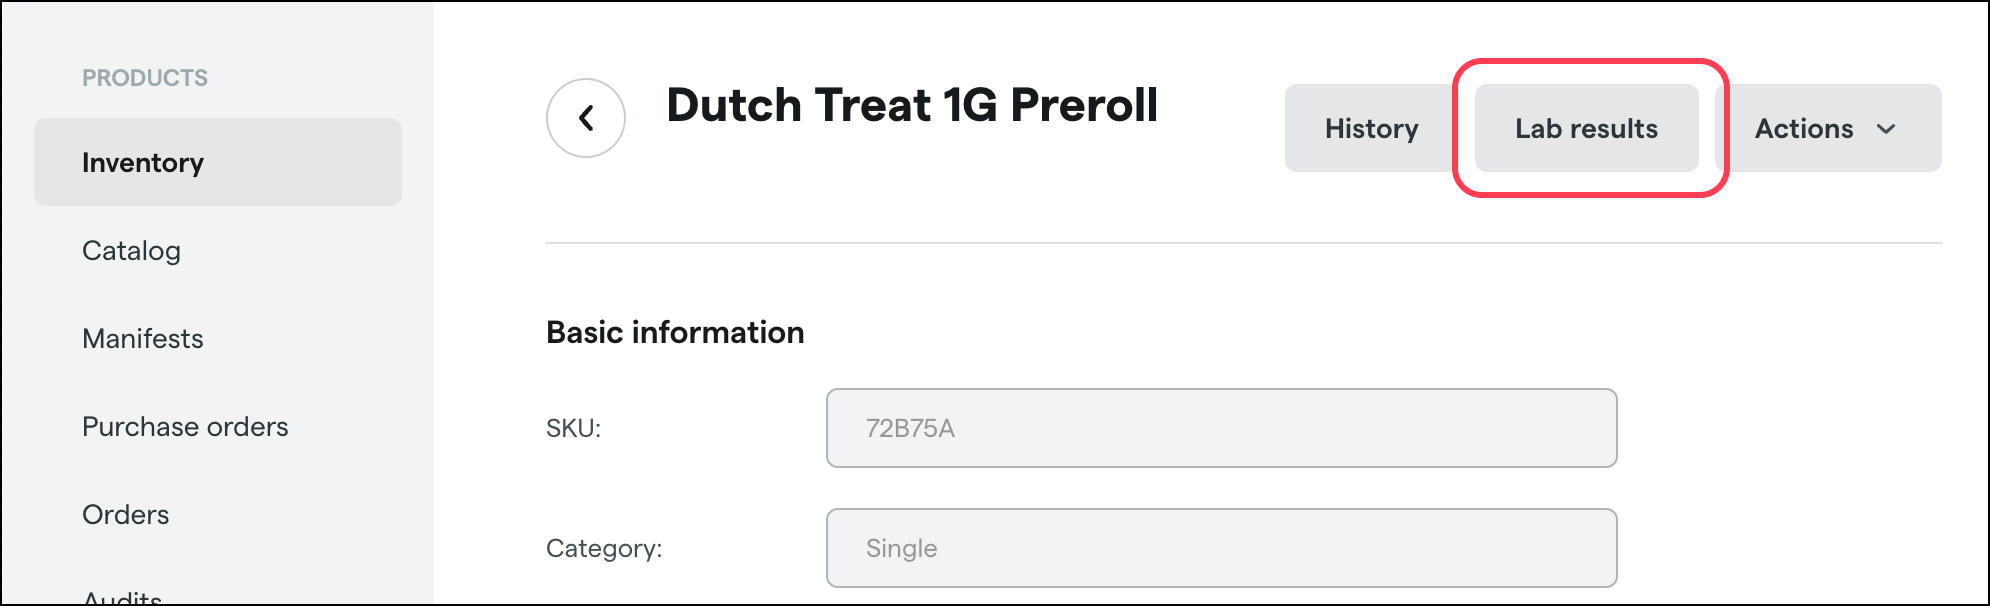Click the SKU input field showing 72B75A
The image size is (1990, 606).
click(1221, 428)
